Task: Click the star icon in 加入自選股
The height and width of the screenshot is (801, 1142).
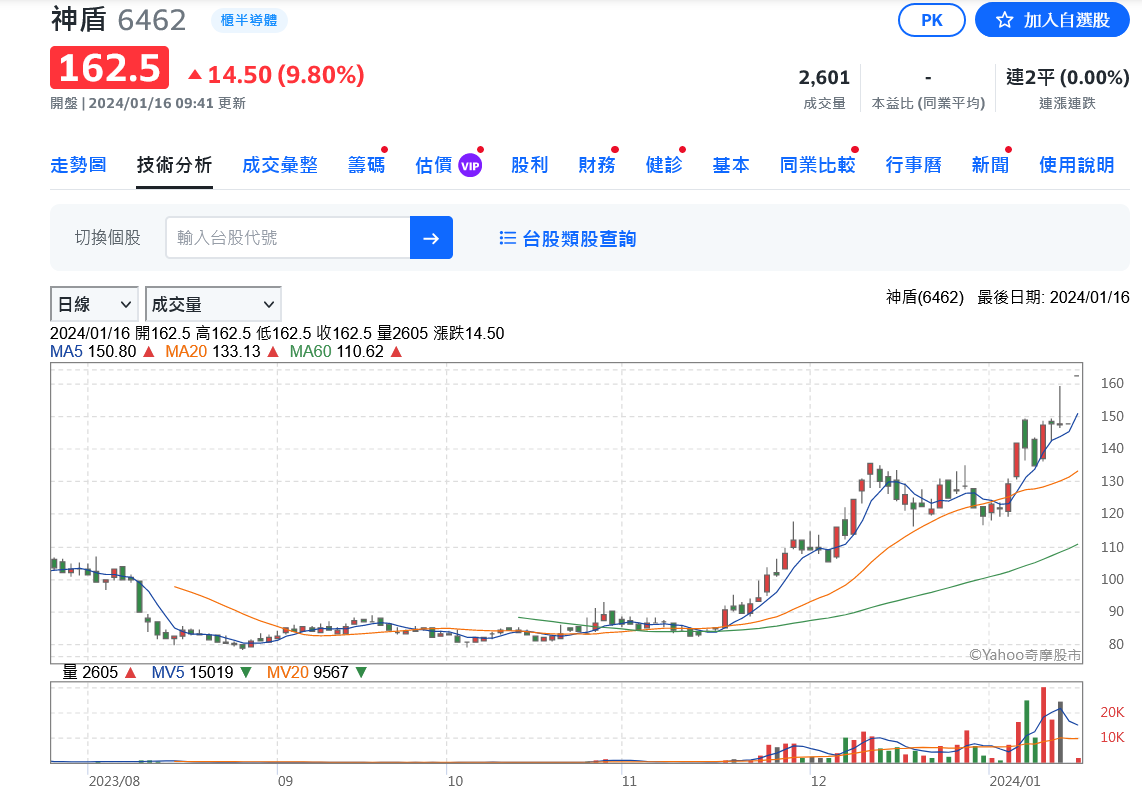Action: [1005, 20]
